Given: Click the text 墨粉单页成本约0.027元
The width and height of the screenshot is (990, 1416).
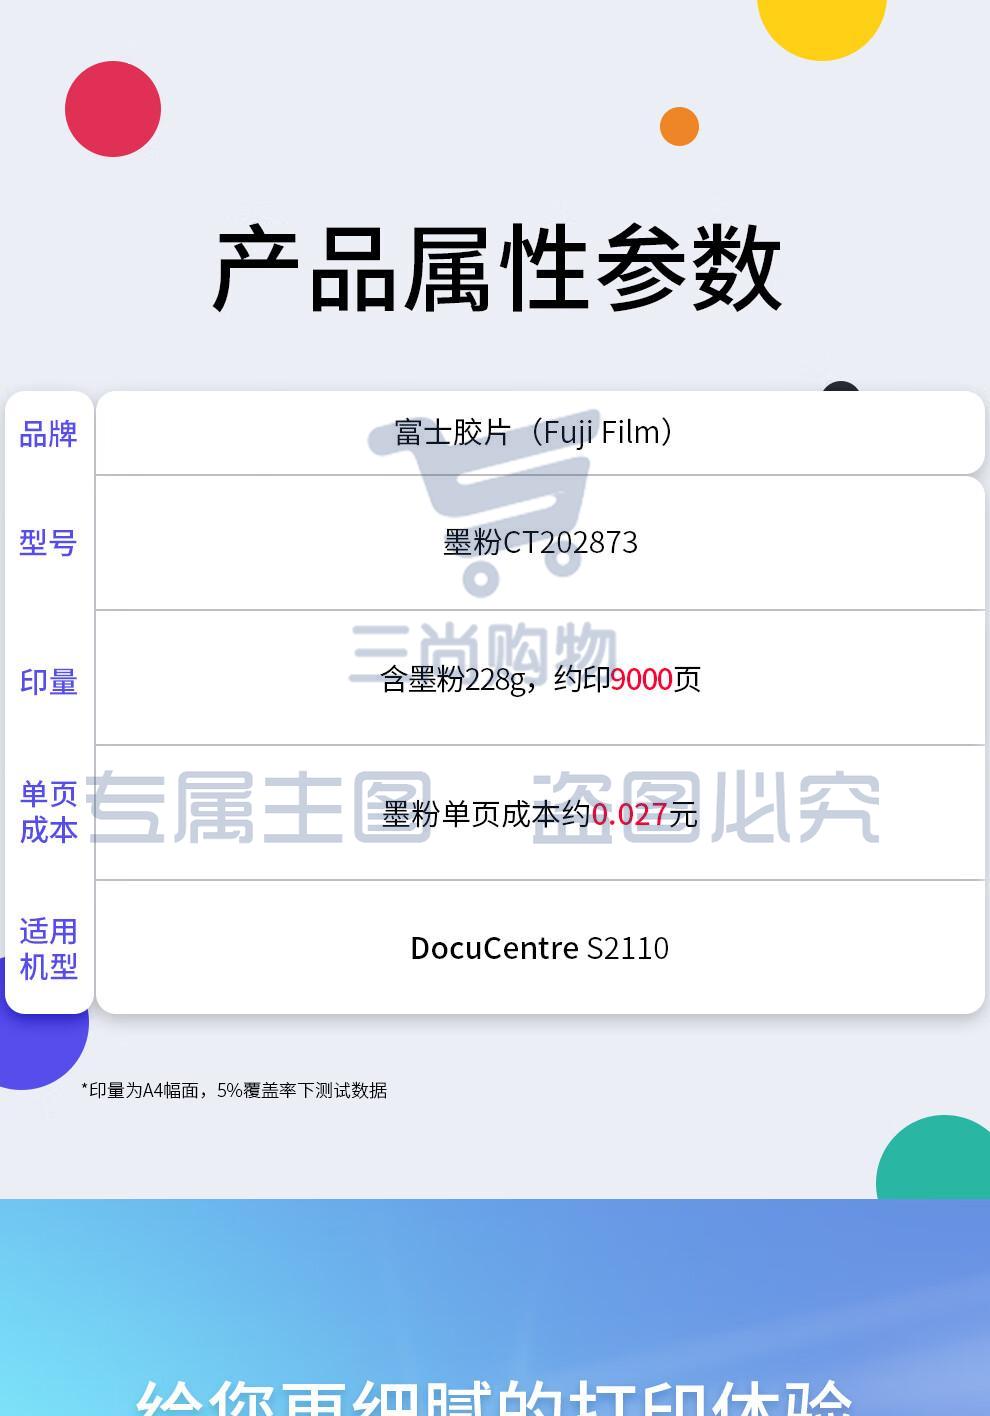Looking at the screenshot, I should point(540,814).
